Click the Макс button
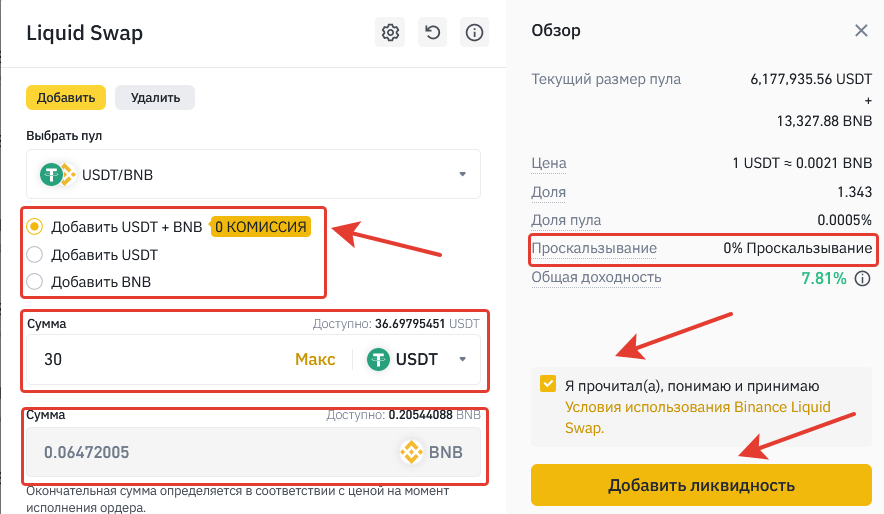The image size is (884, 514). coord(315,359)
